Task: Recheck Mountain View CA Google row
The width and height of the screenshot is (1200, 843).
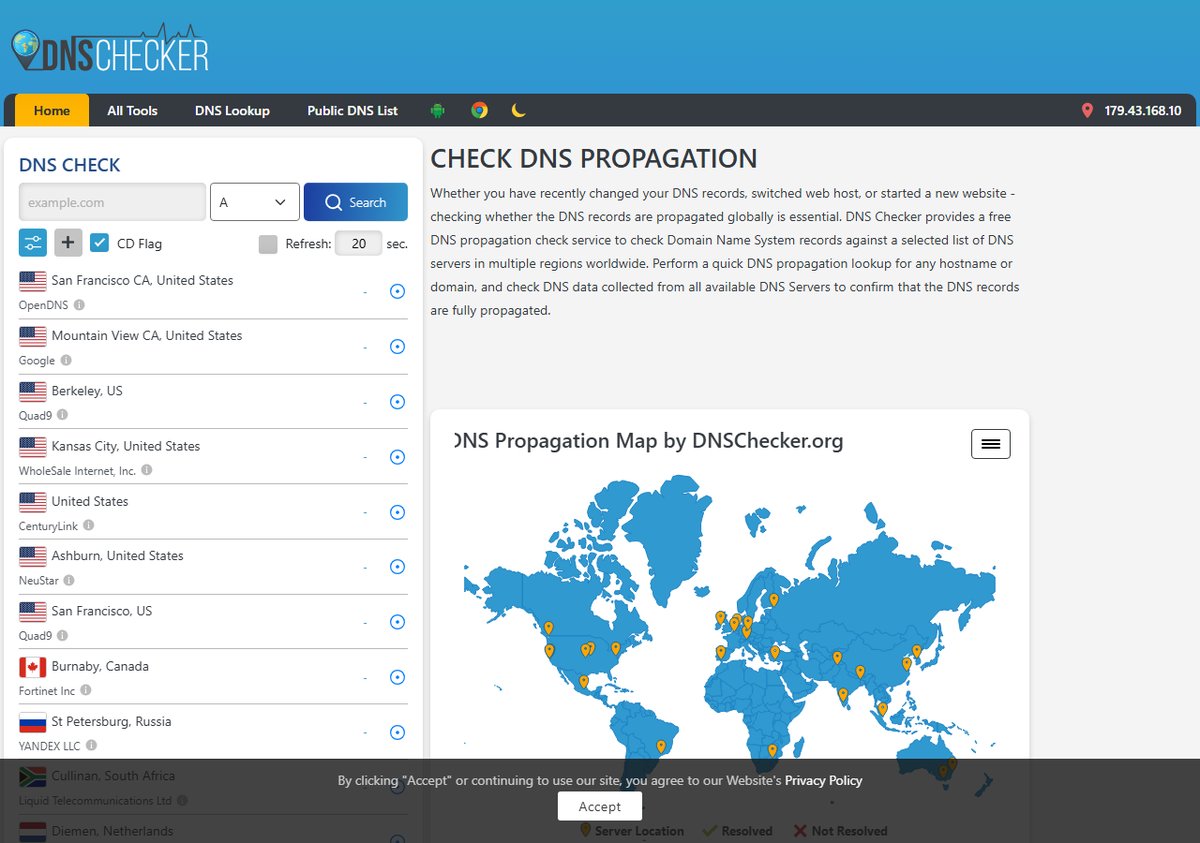Action: (x=397, y=346)
